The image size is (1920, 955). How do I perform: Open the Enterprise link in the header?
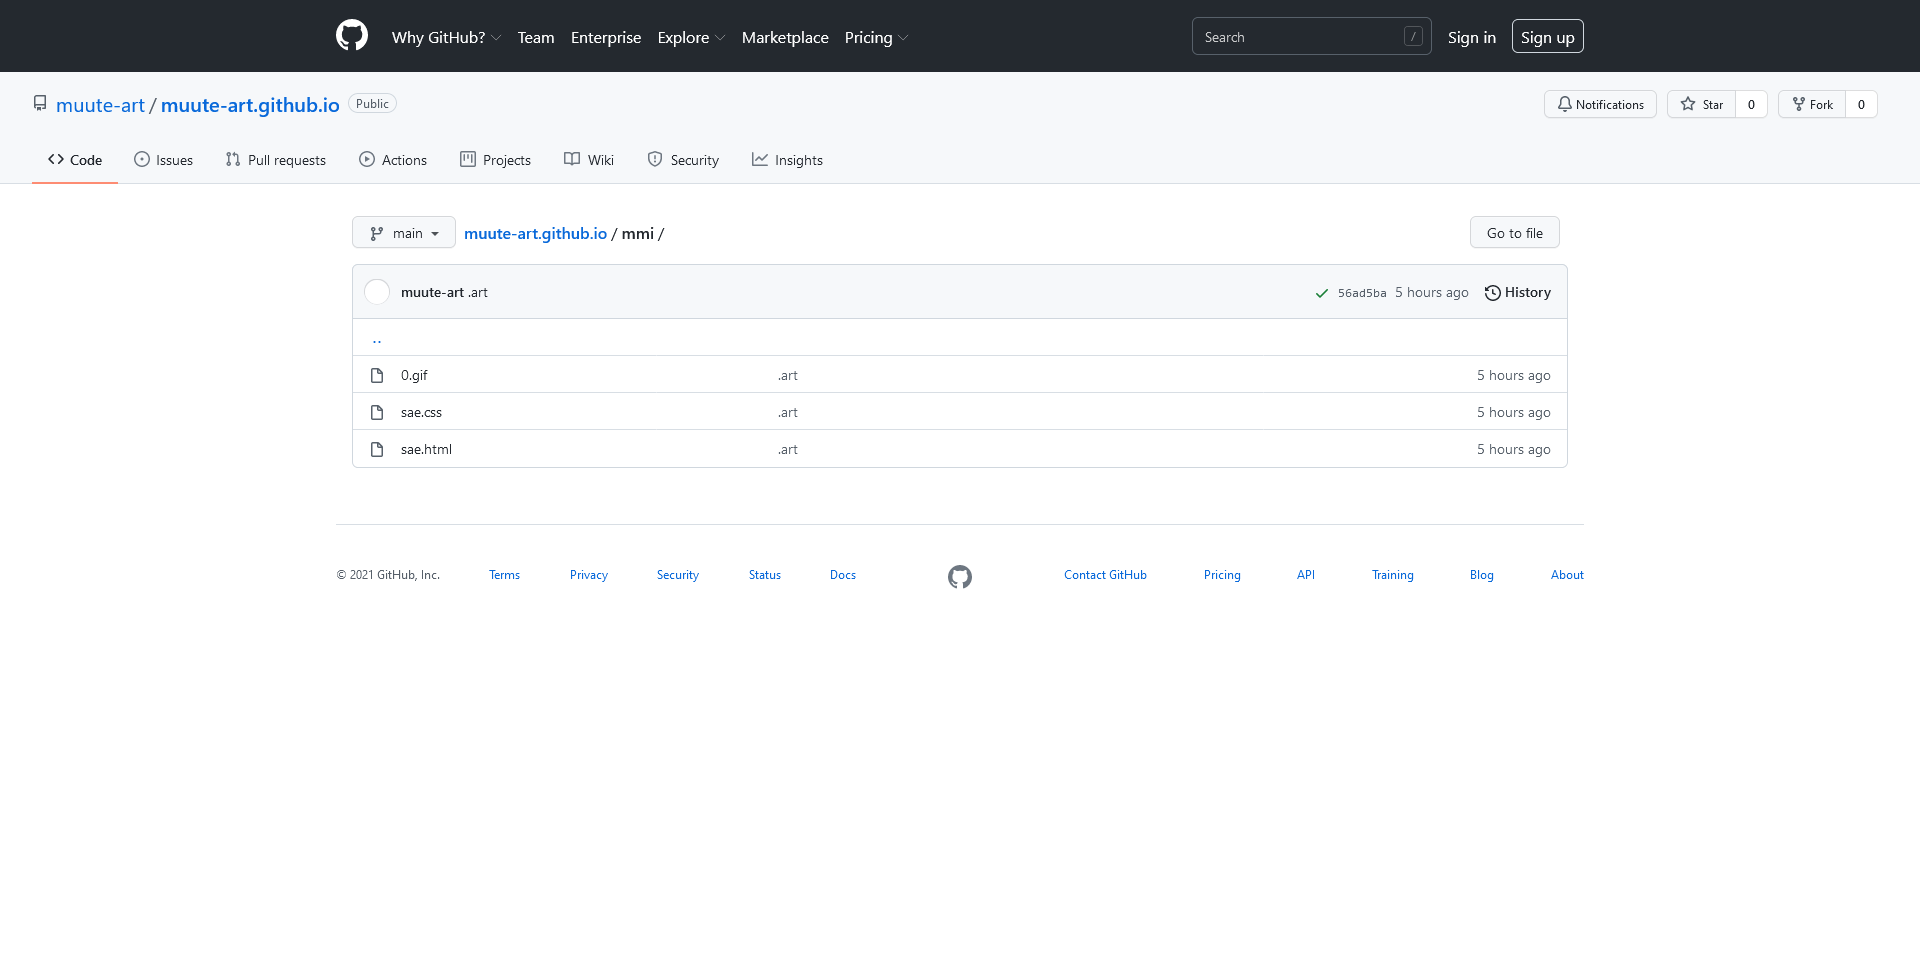pos(606,37)
